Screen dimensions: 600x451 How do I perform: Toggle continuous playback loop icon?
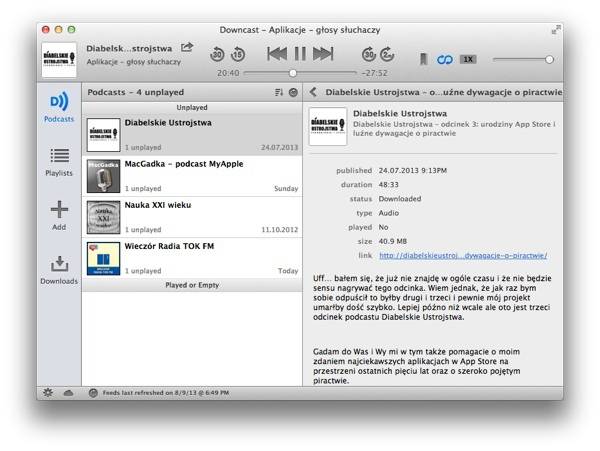(445, 60)
